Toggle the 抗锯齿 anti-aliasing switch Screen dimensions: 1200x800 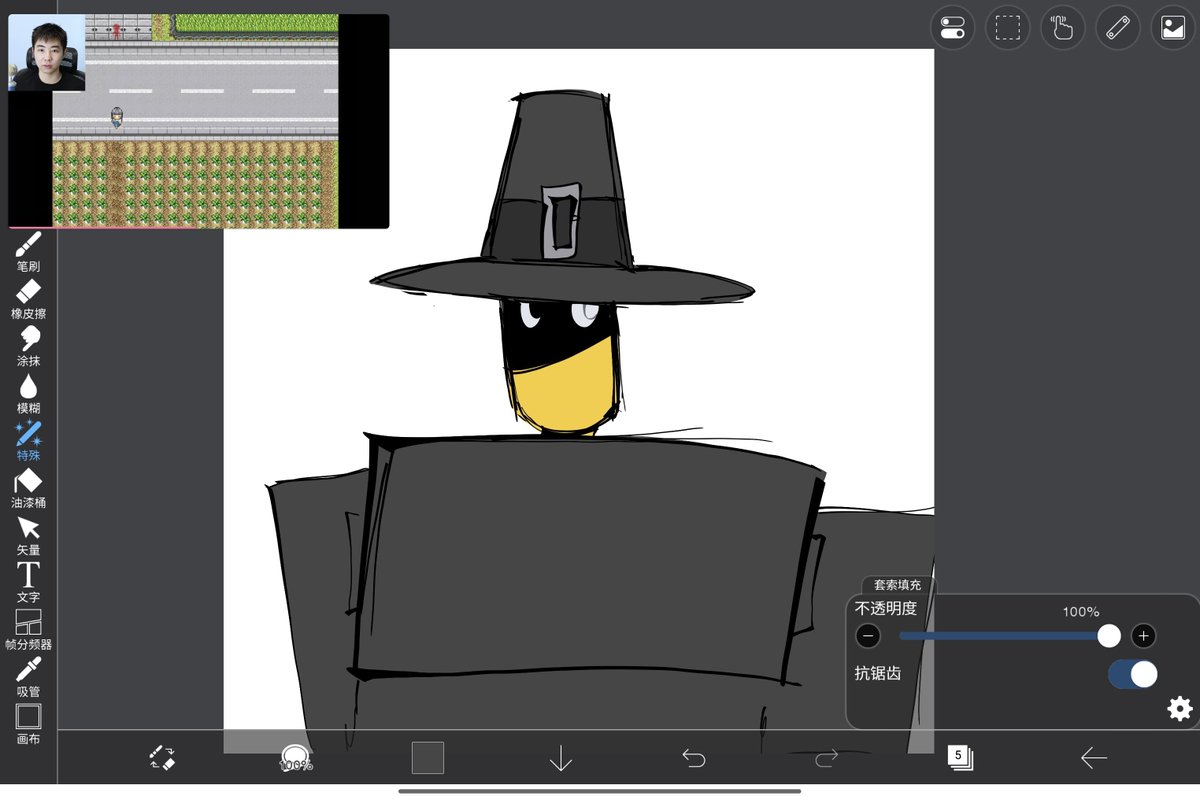pyautogui.click(x=1133, y=674)
